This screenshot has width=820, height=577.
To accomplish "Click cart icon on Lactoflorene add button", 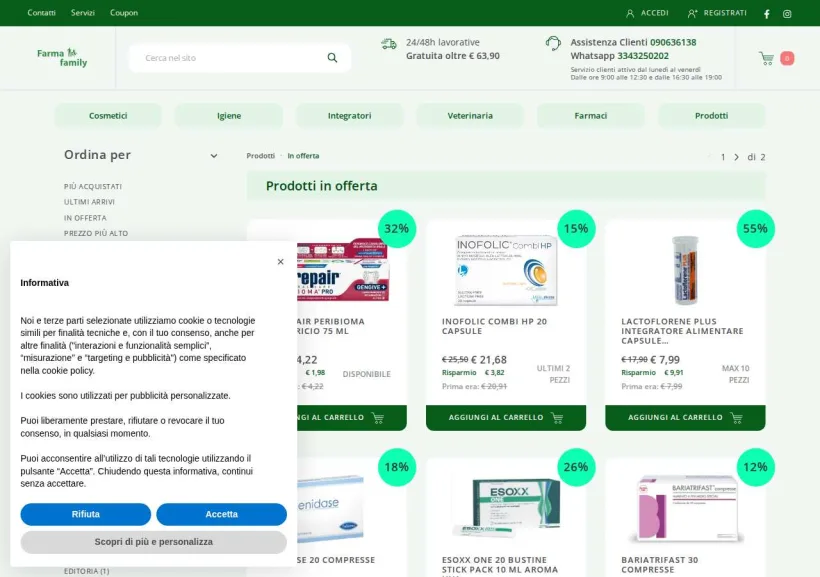I will 736,417.
